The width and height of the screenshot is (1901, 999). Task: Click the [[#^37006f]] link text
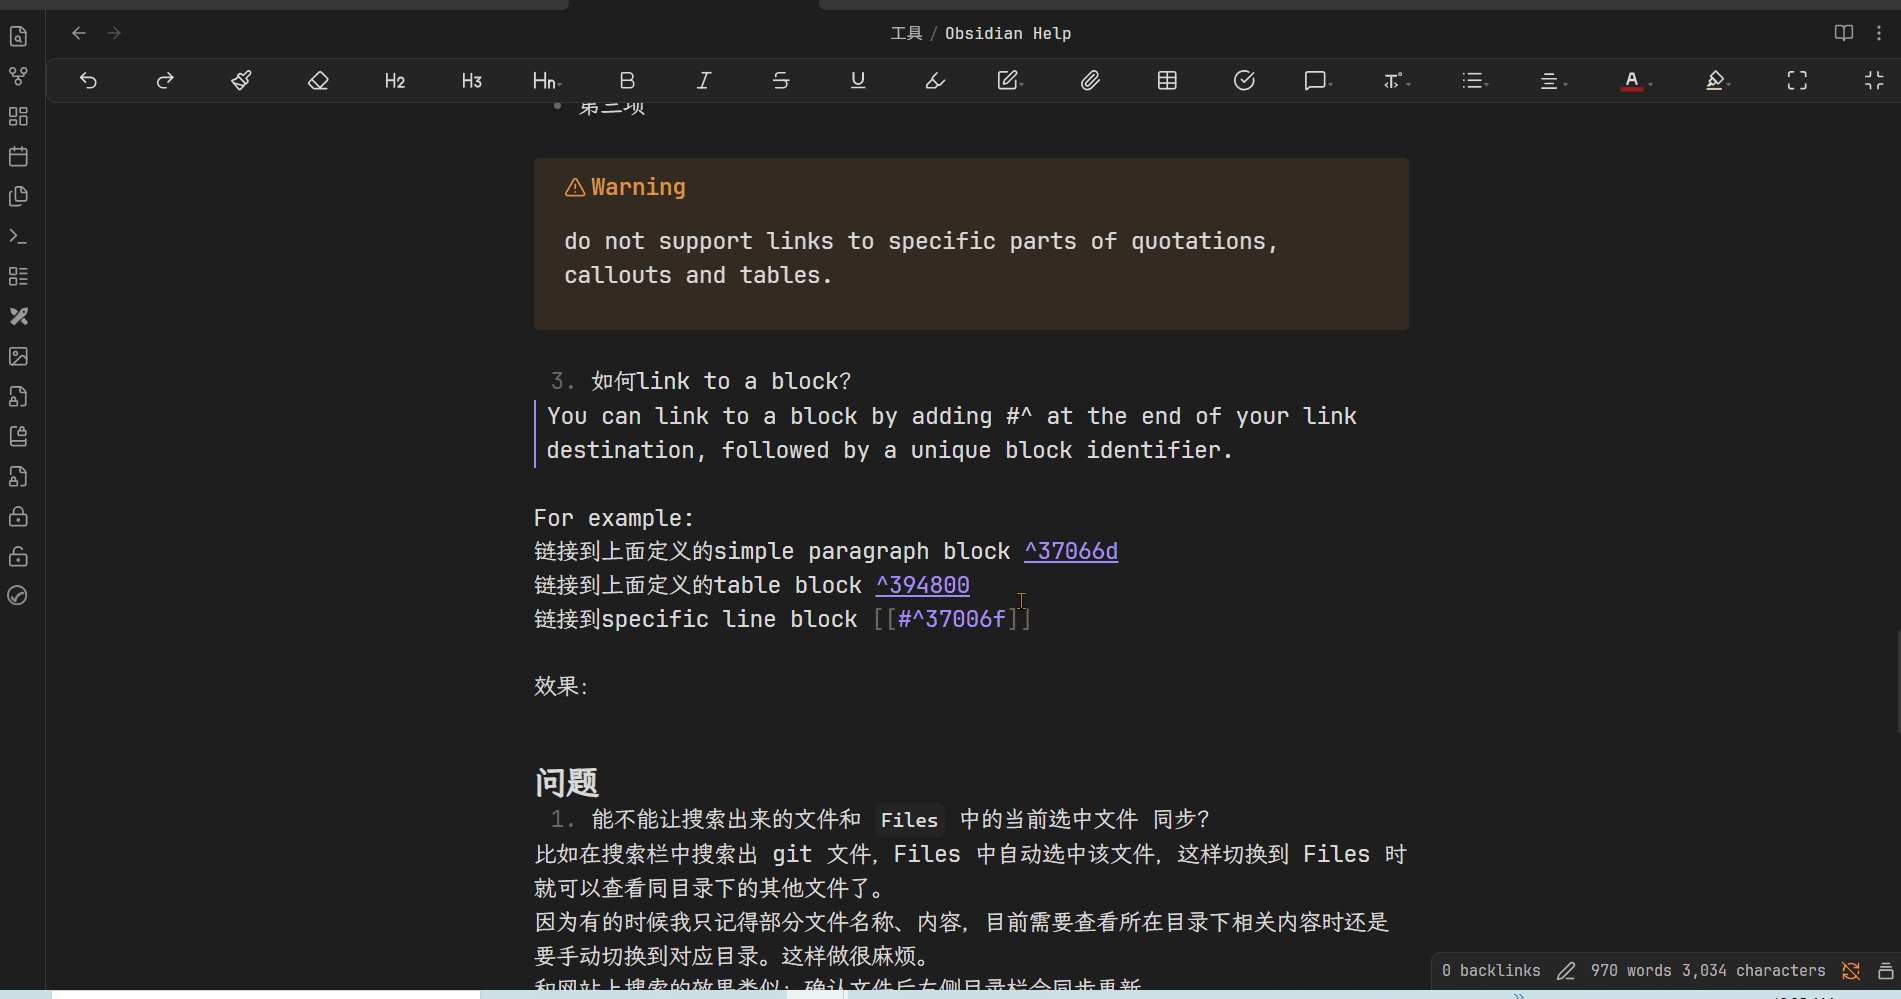951,620
